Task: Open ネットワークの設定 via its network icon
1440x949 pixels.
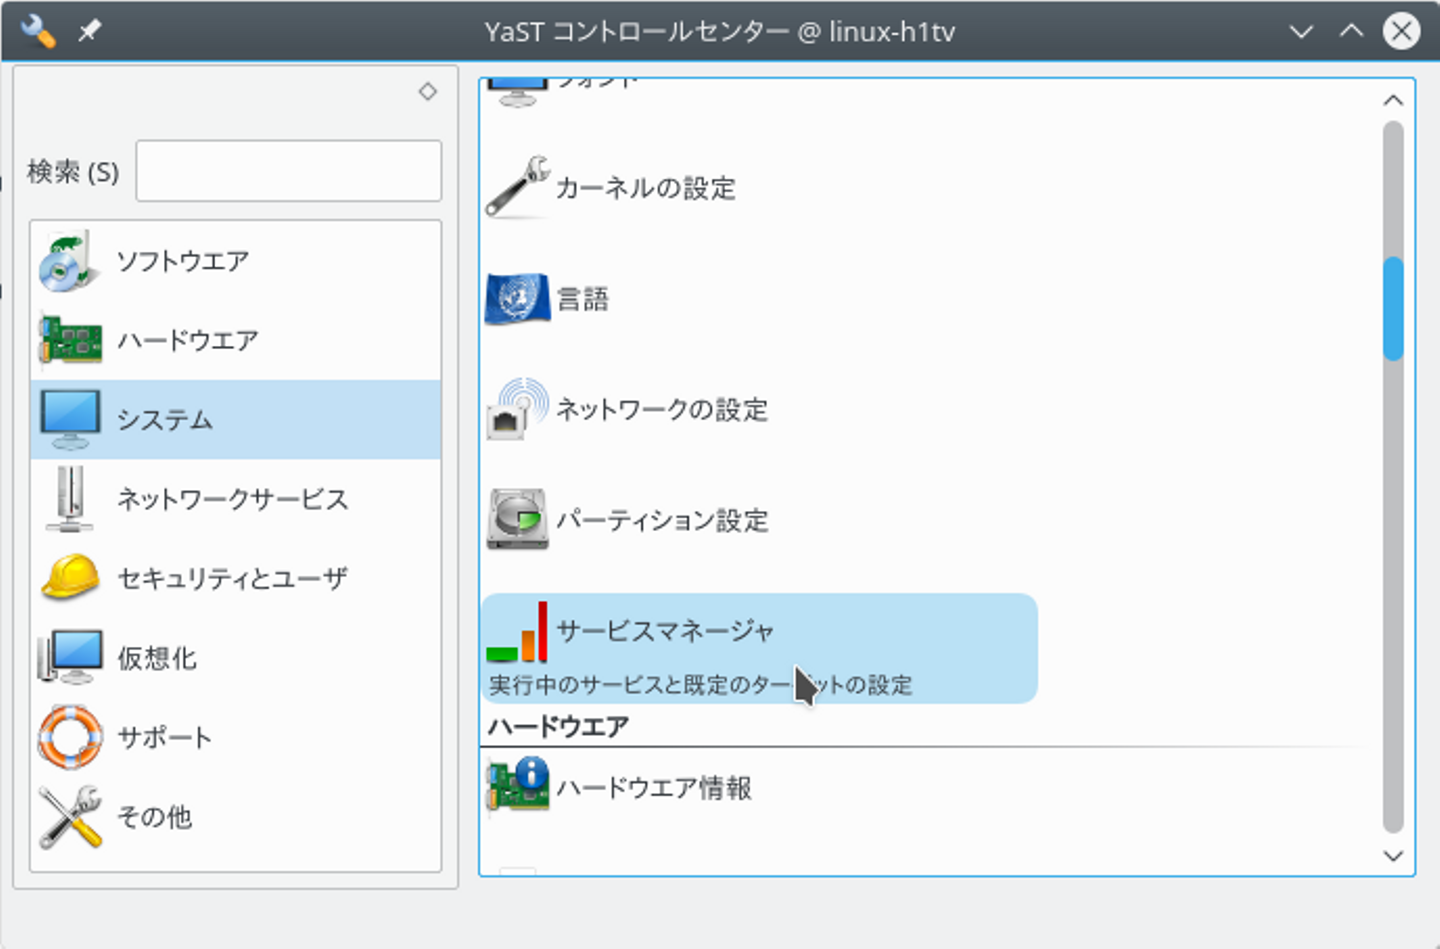Action: 517,409
